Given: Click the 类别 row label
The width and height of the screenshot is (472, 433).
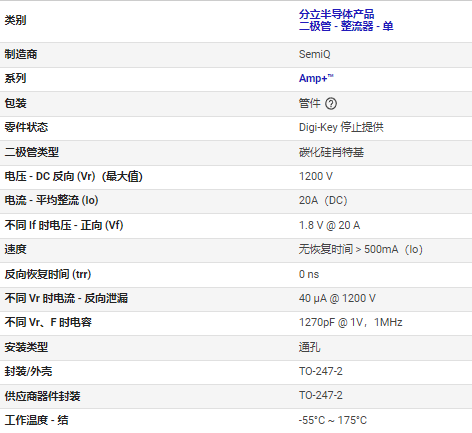Looking at the screenshot, I should click(15, 20).
